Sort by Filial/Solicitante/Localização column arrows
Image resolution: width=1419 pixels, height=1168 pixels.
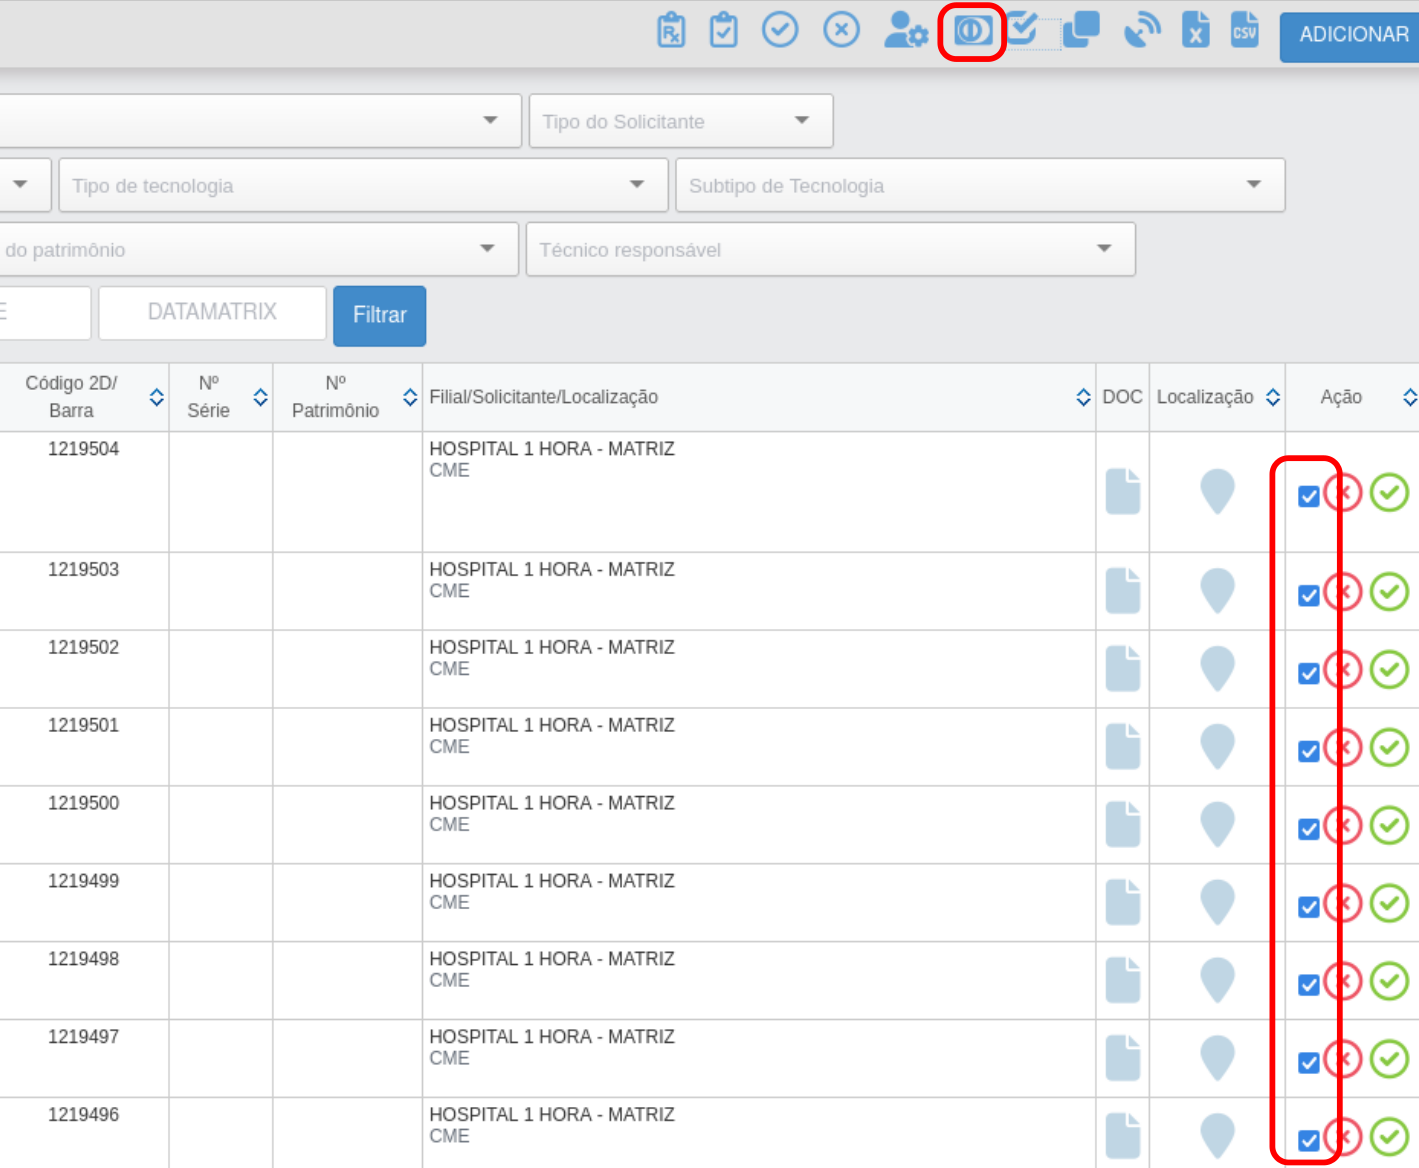1083,397
